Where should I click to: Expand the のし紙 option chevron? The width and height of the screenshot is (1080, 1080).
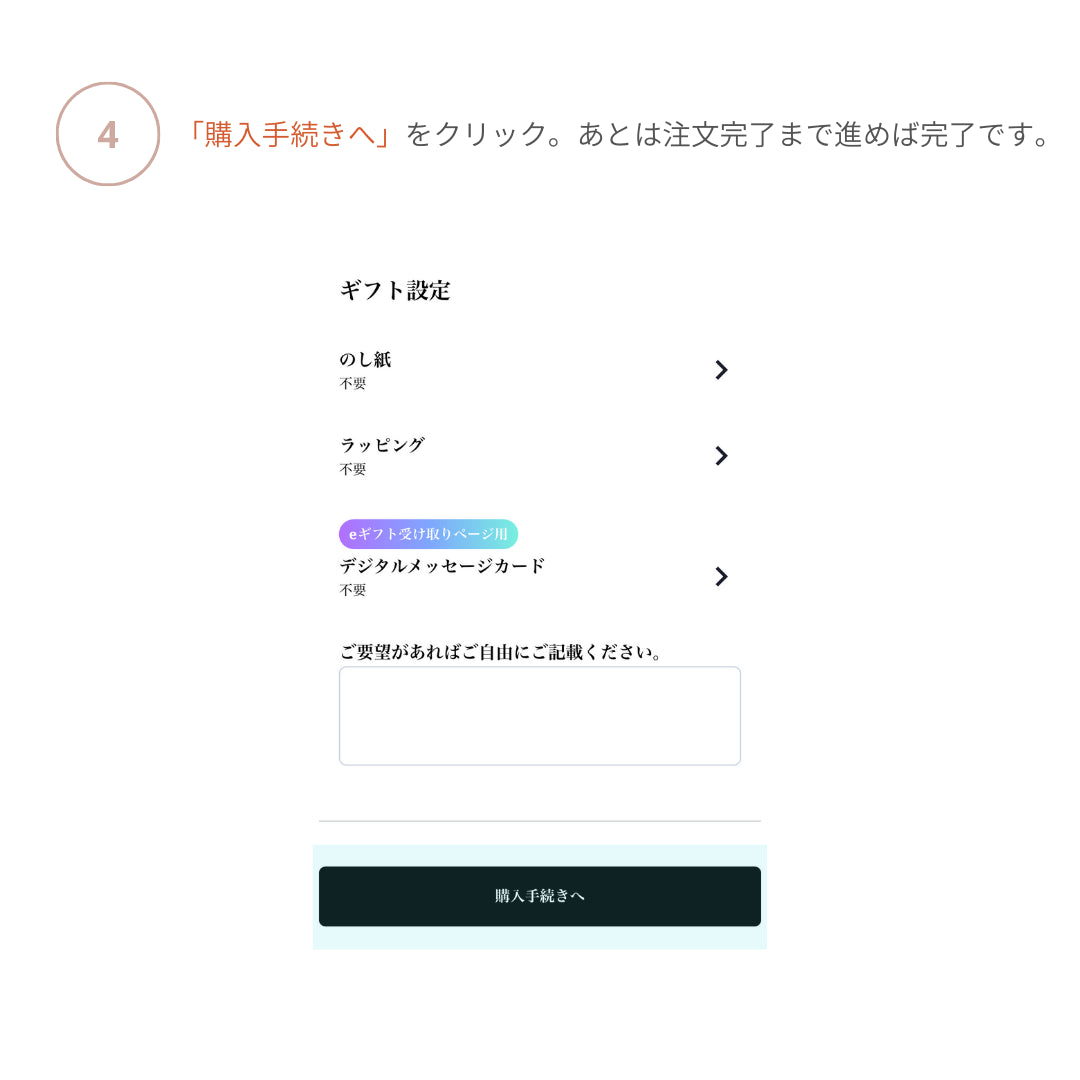(x=721, y=370)
